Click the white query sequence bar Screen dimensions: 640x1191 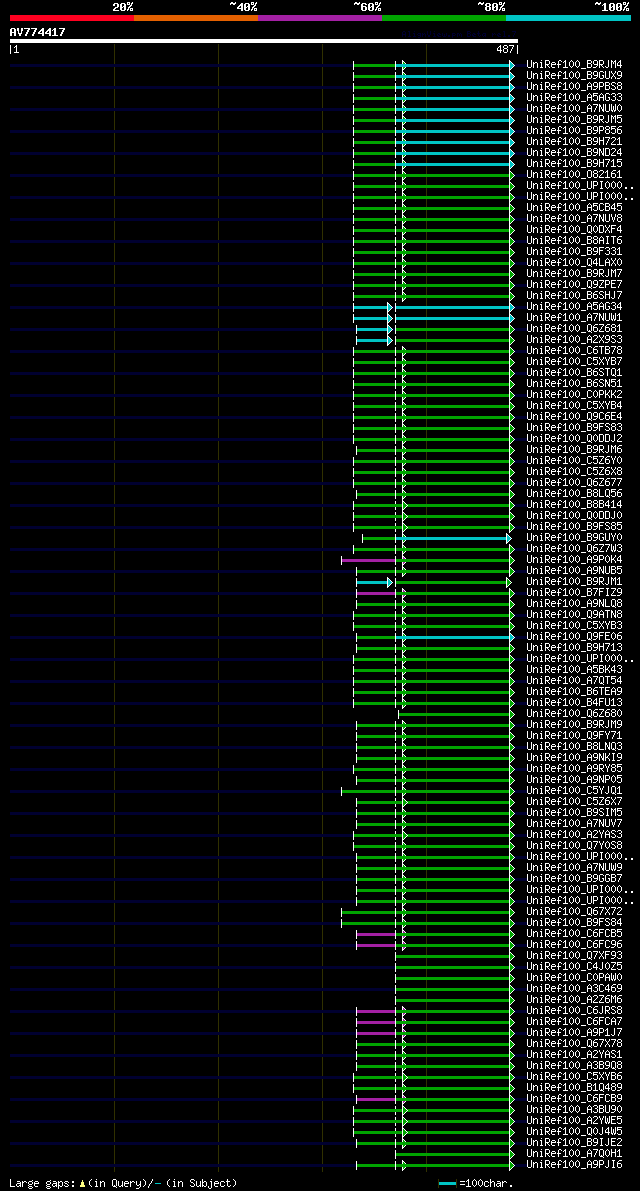click(x=263, y=41)
